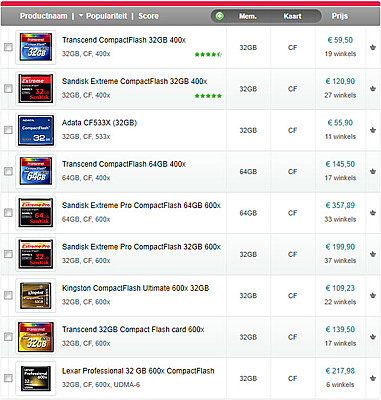The height and width of the screenshot is (400, 381).
Task: Click '19 winkels' text
Action: (340, 54)
